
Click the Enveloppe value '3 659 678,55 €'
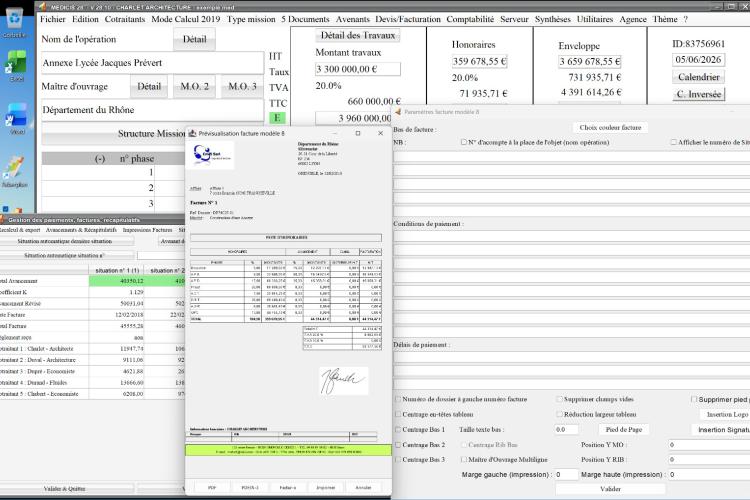pyautogui.click(x=590, y=62)
